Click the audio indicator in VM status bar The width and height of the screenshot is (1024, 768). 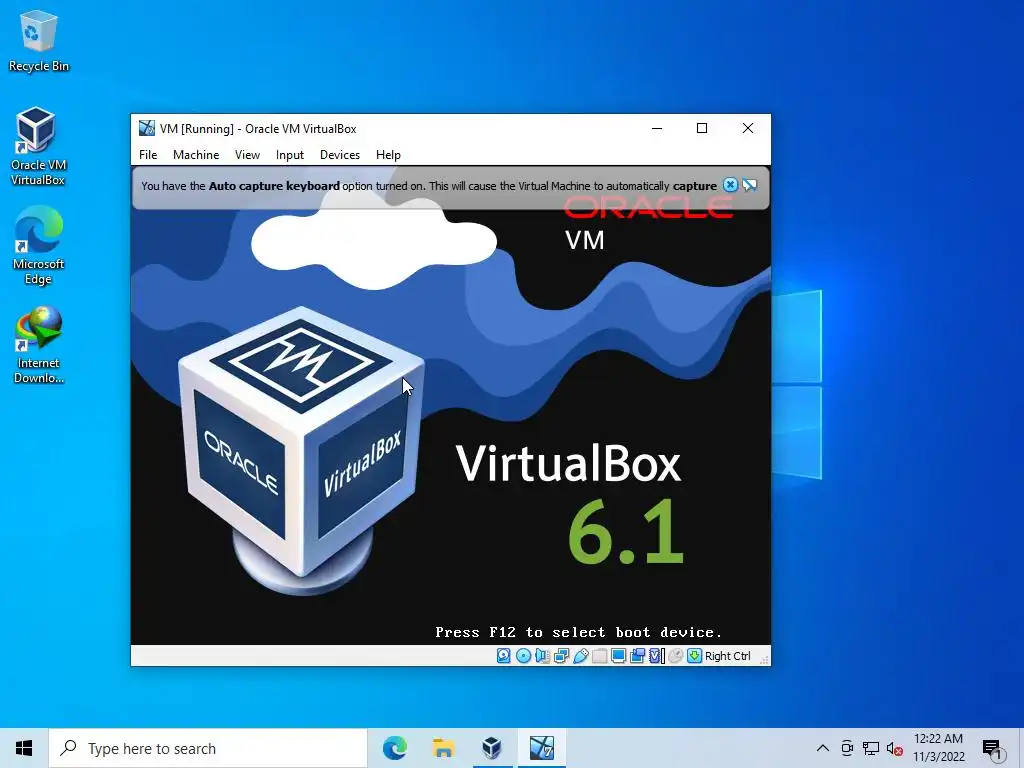(x=542, y=656)
